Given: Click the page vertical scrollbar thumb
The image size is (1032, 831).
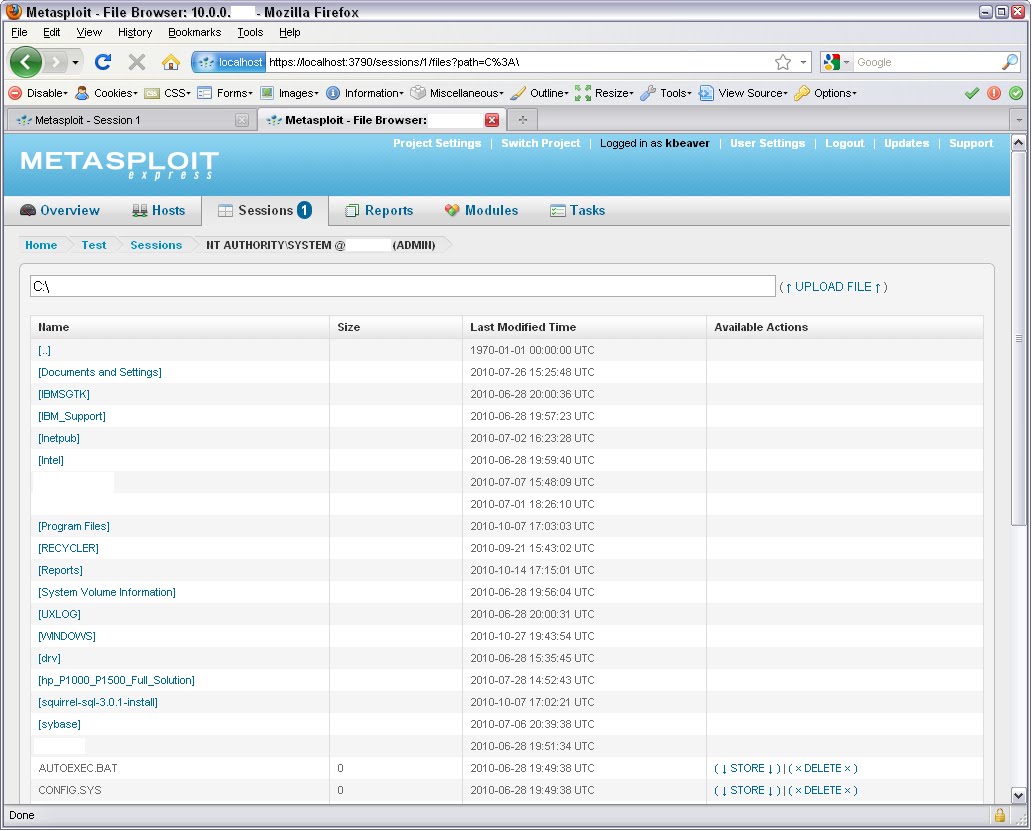Looking at the screenshot, I should point(1018,339).
